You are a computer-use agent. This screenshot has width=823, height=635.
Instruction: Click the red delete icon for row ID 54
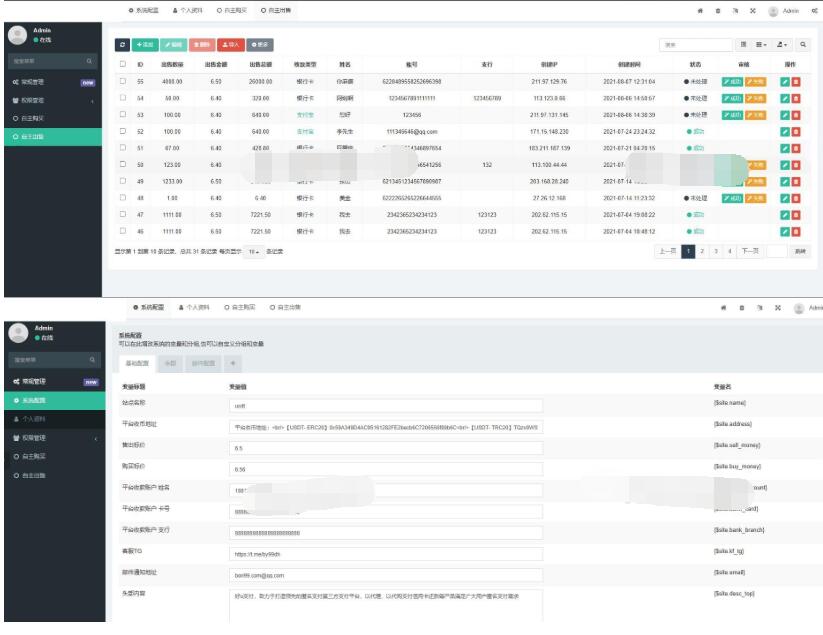point(796,99)
